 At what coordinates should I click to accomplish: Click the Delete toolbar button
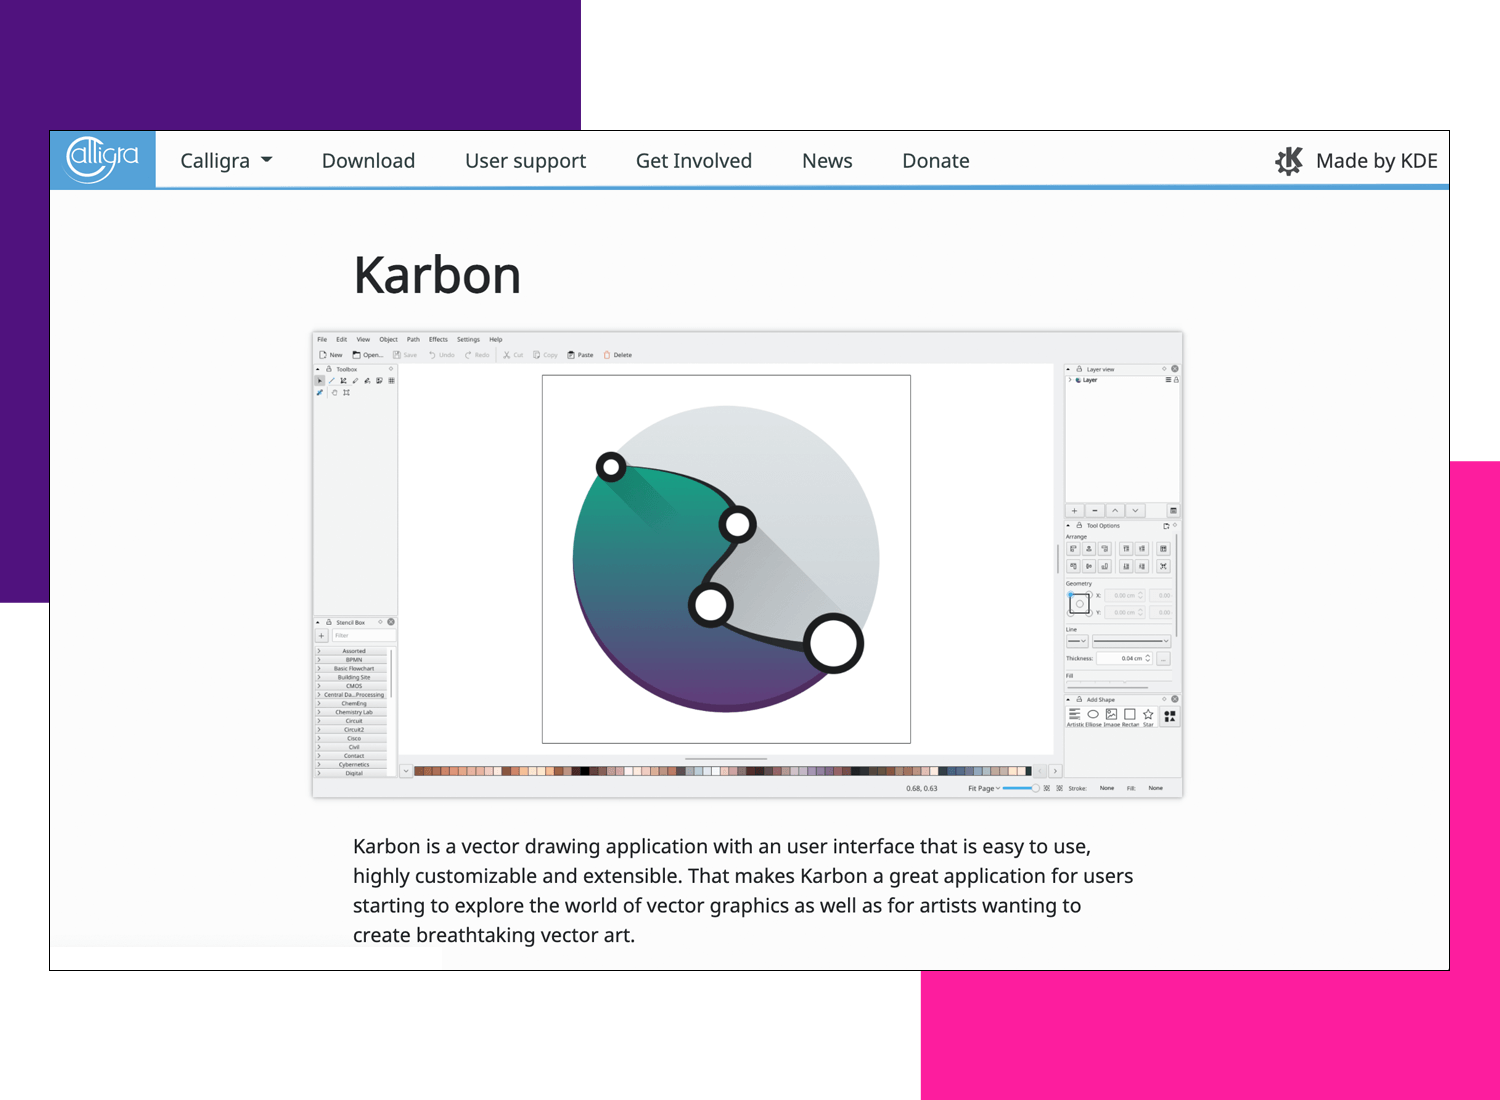coord(617,355)
